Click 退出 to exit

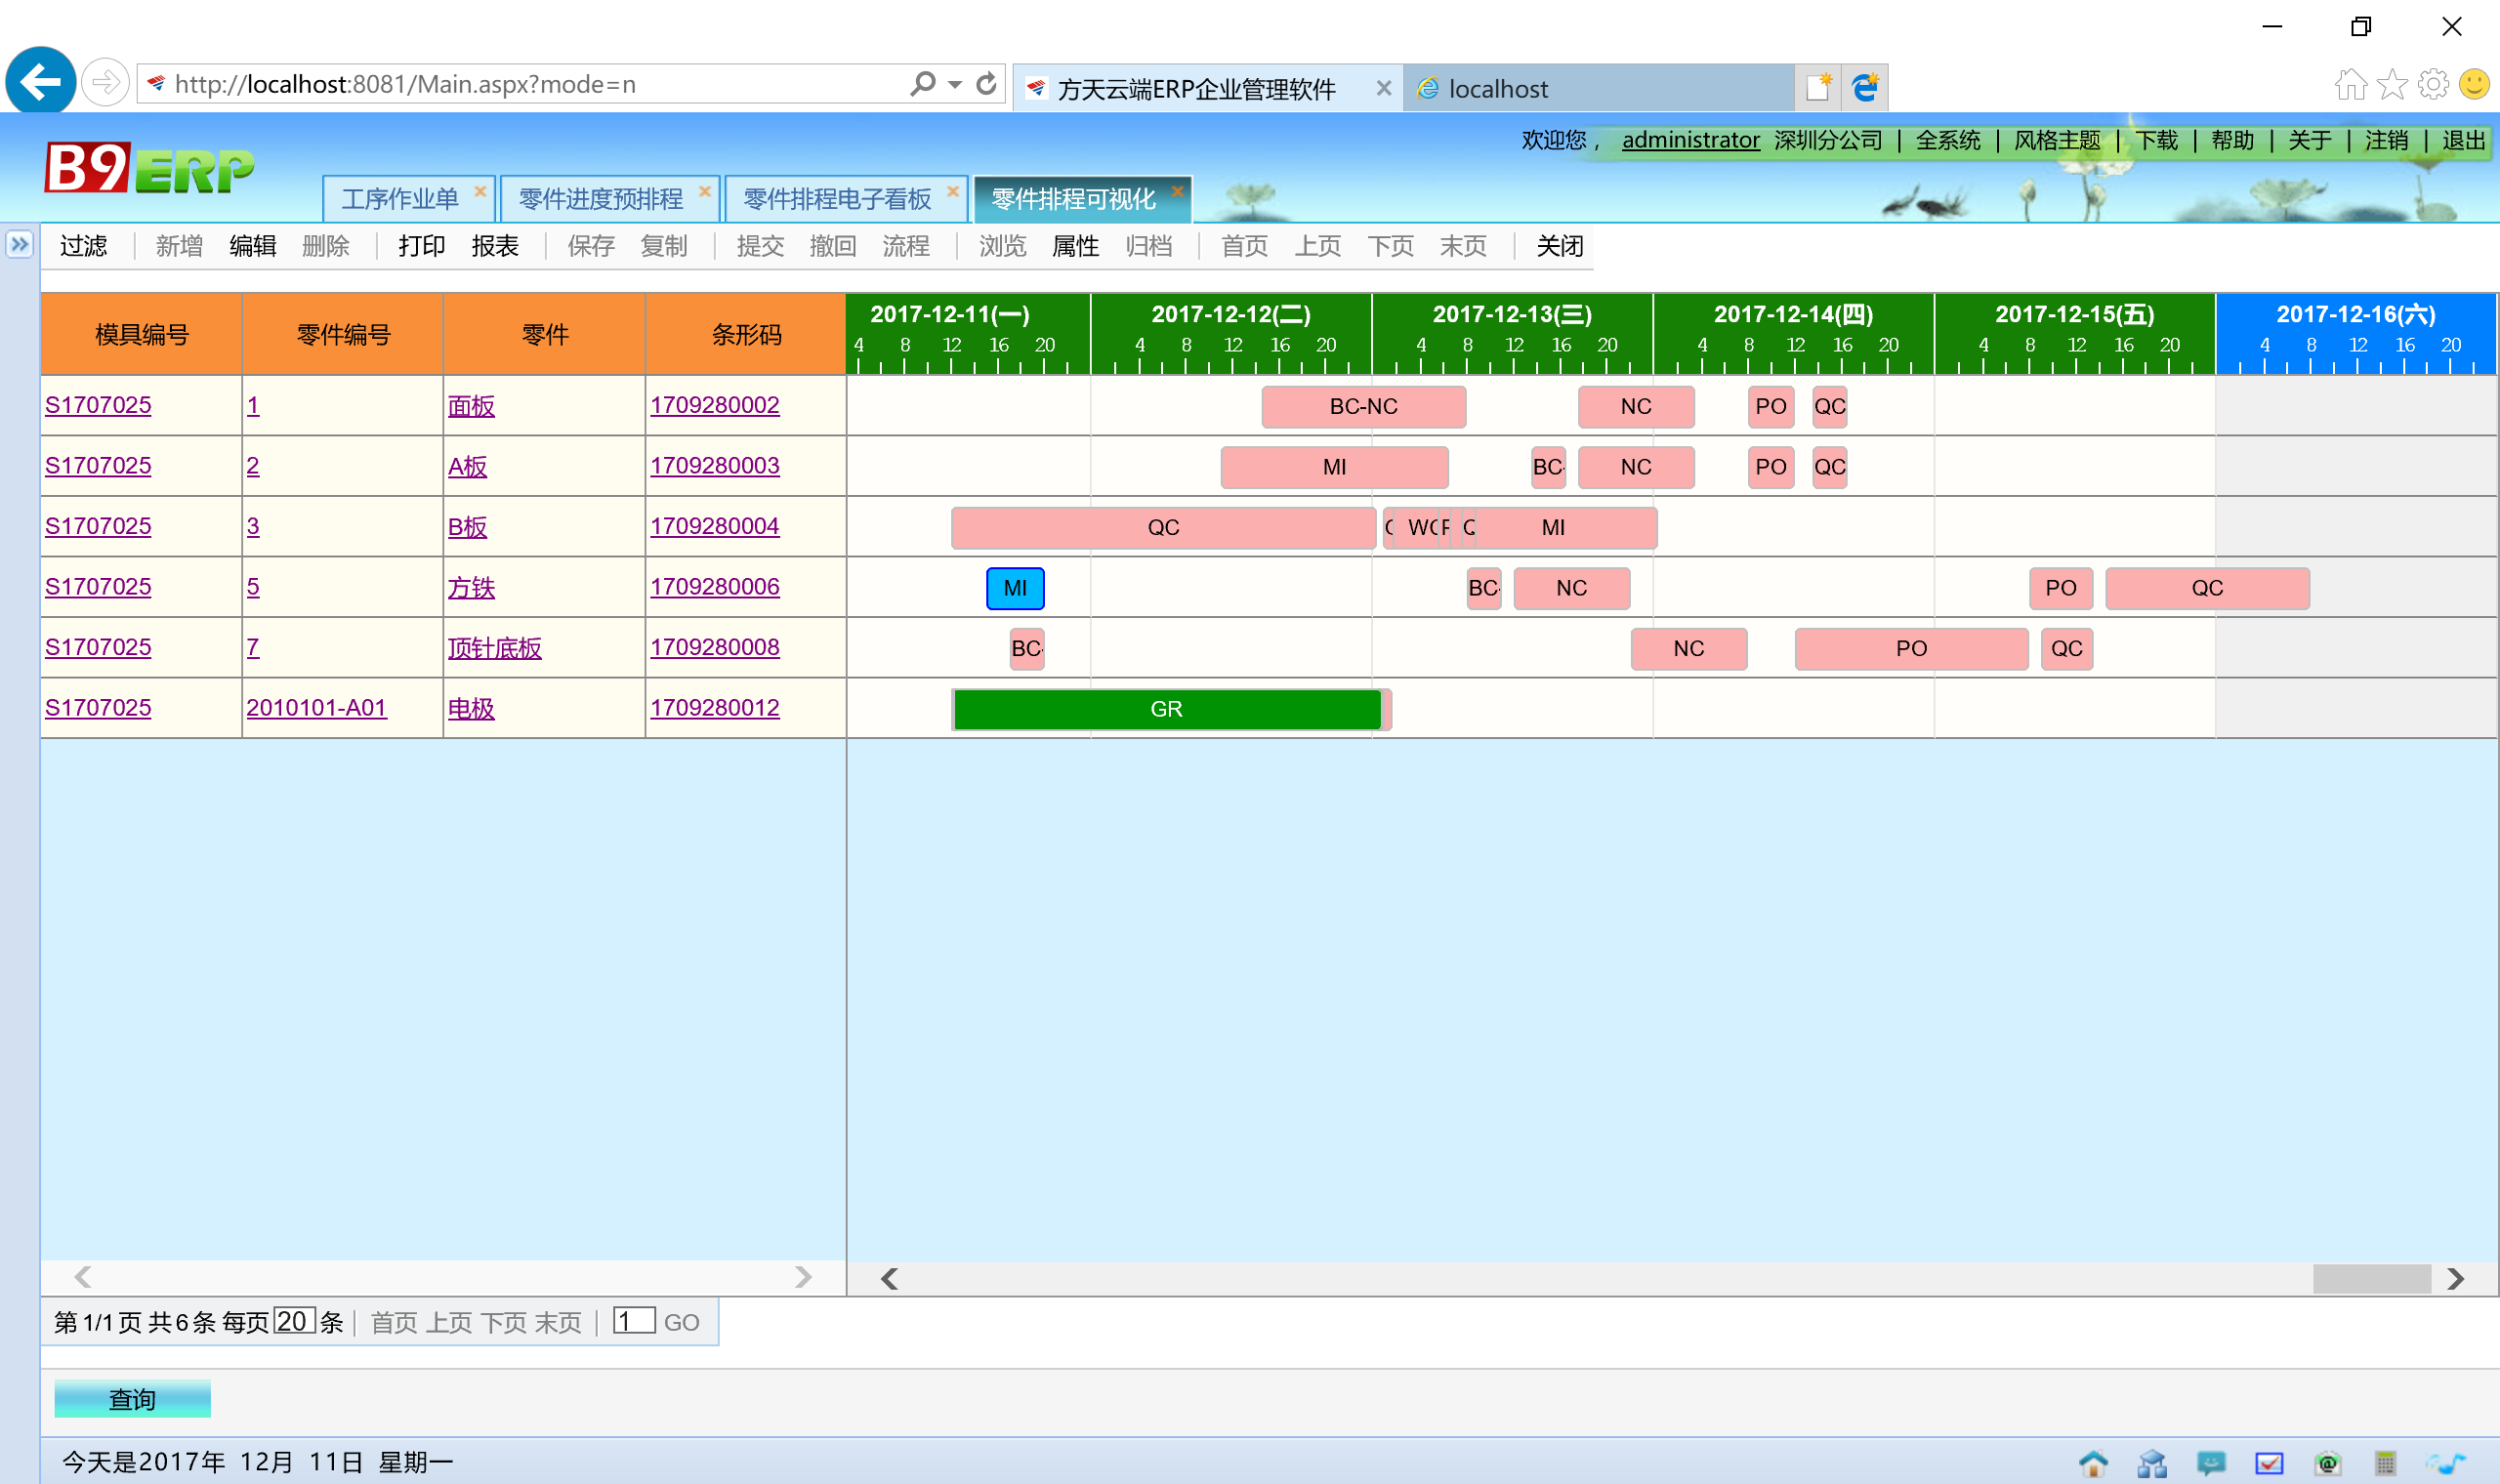[2463, 140]
